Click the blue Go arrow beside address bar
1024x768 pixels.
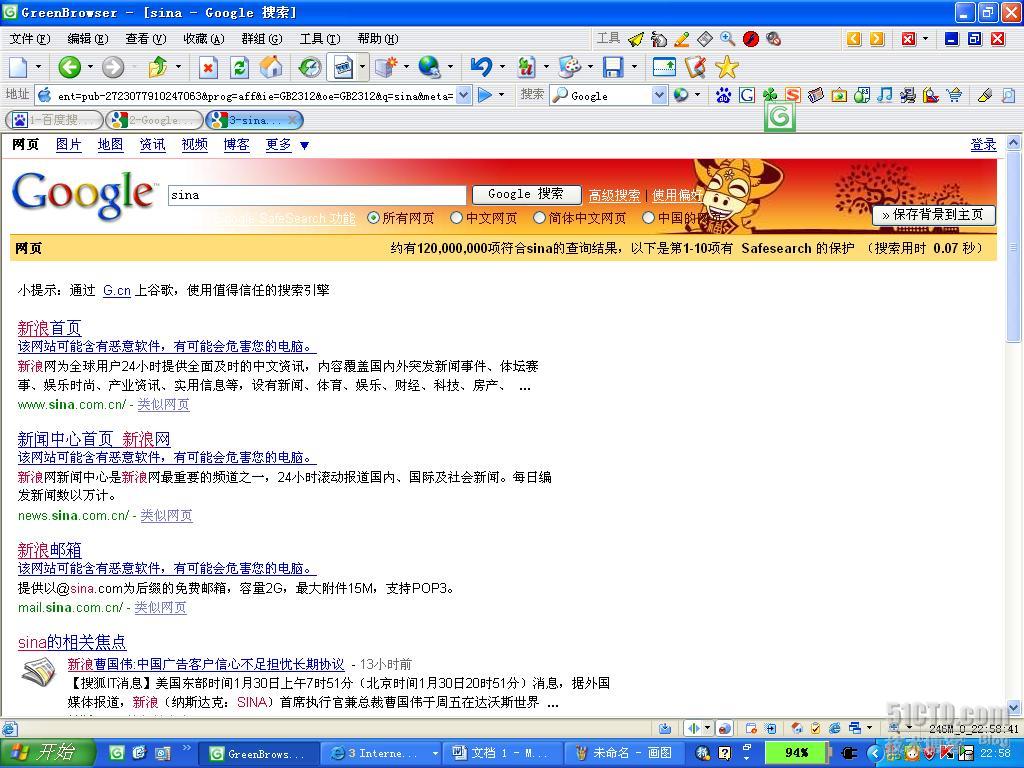[x=485, y=95]
